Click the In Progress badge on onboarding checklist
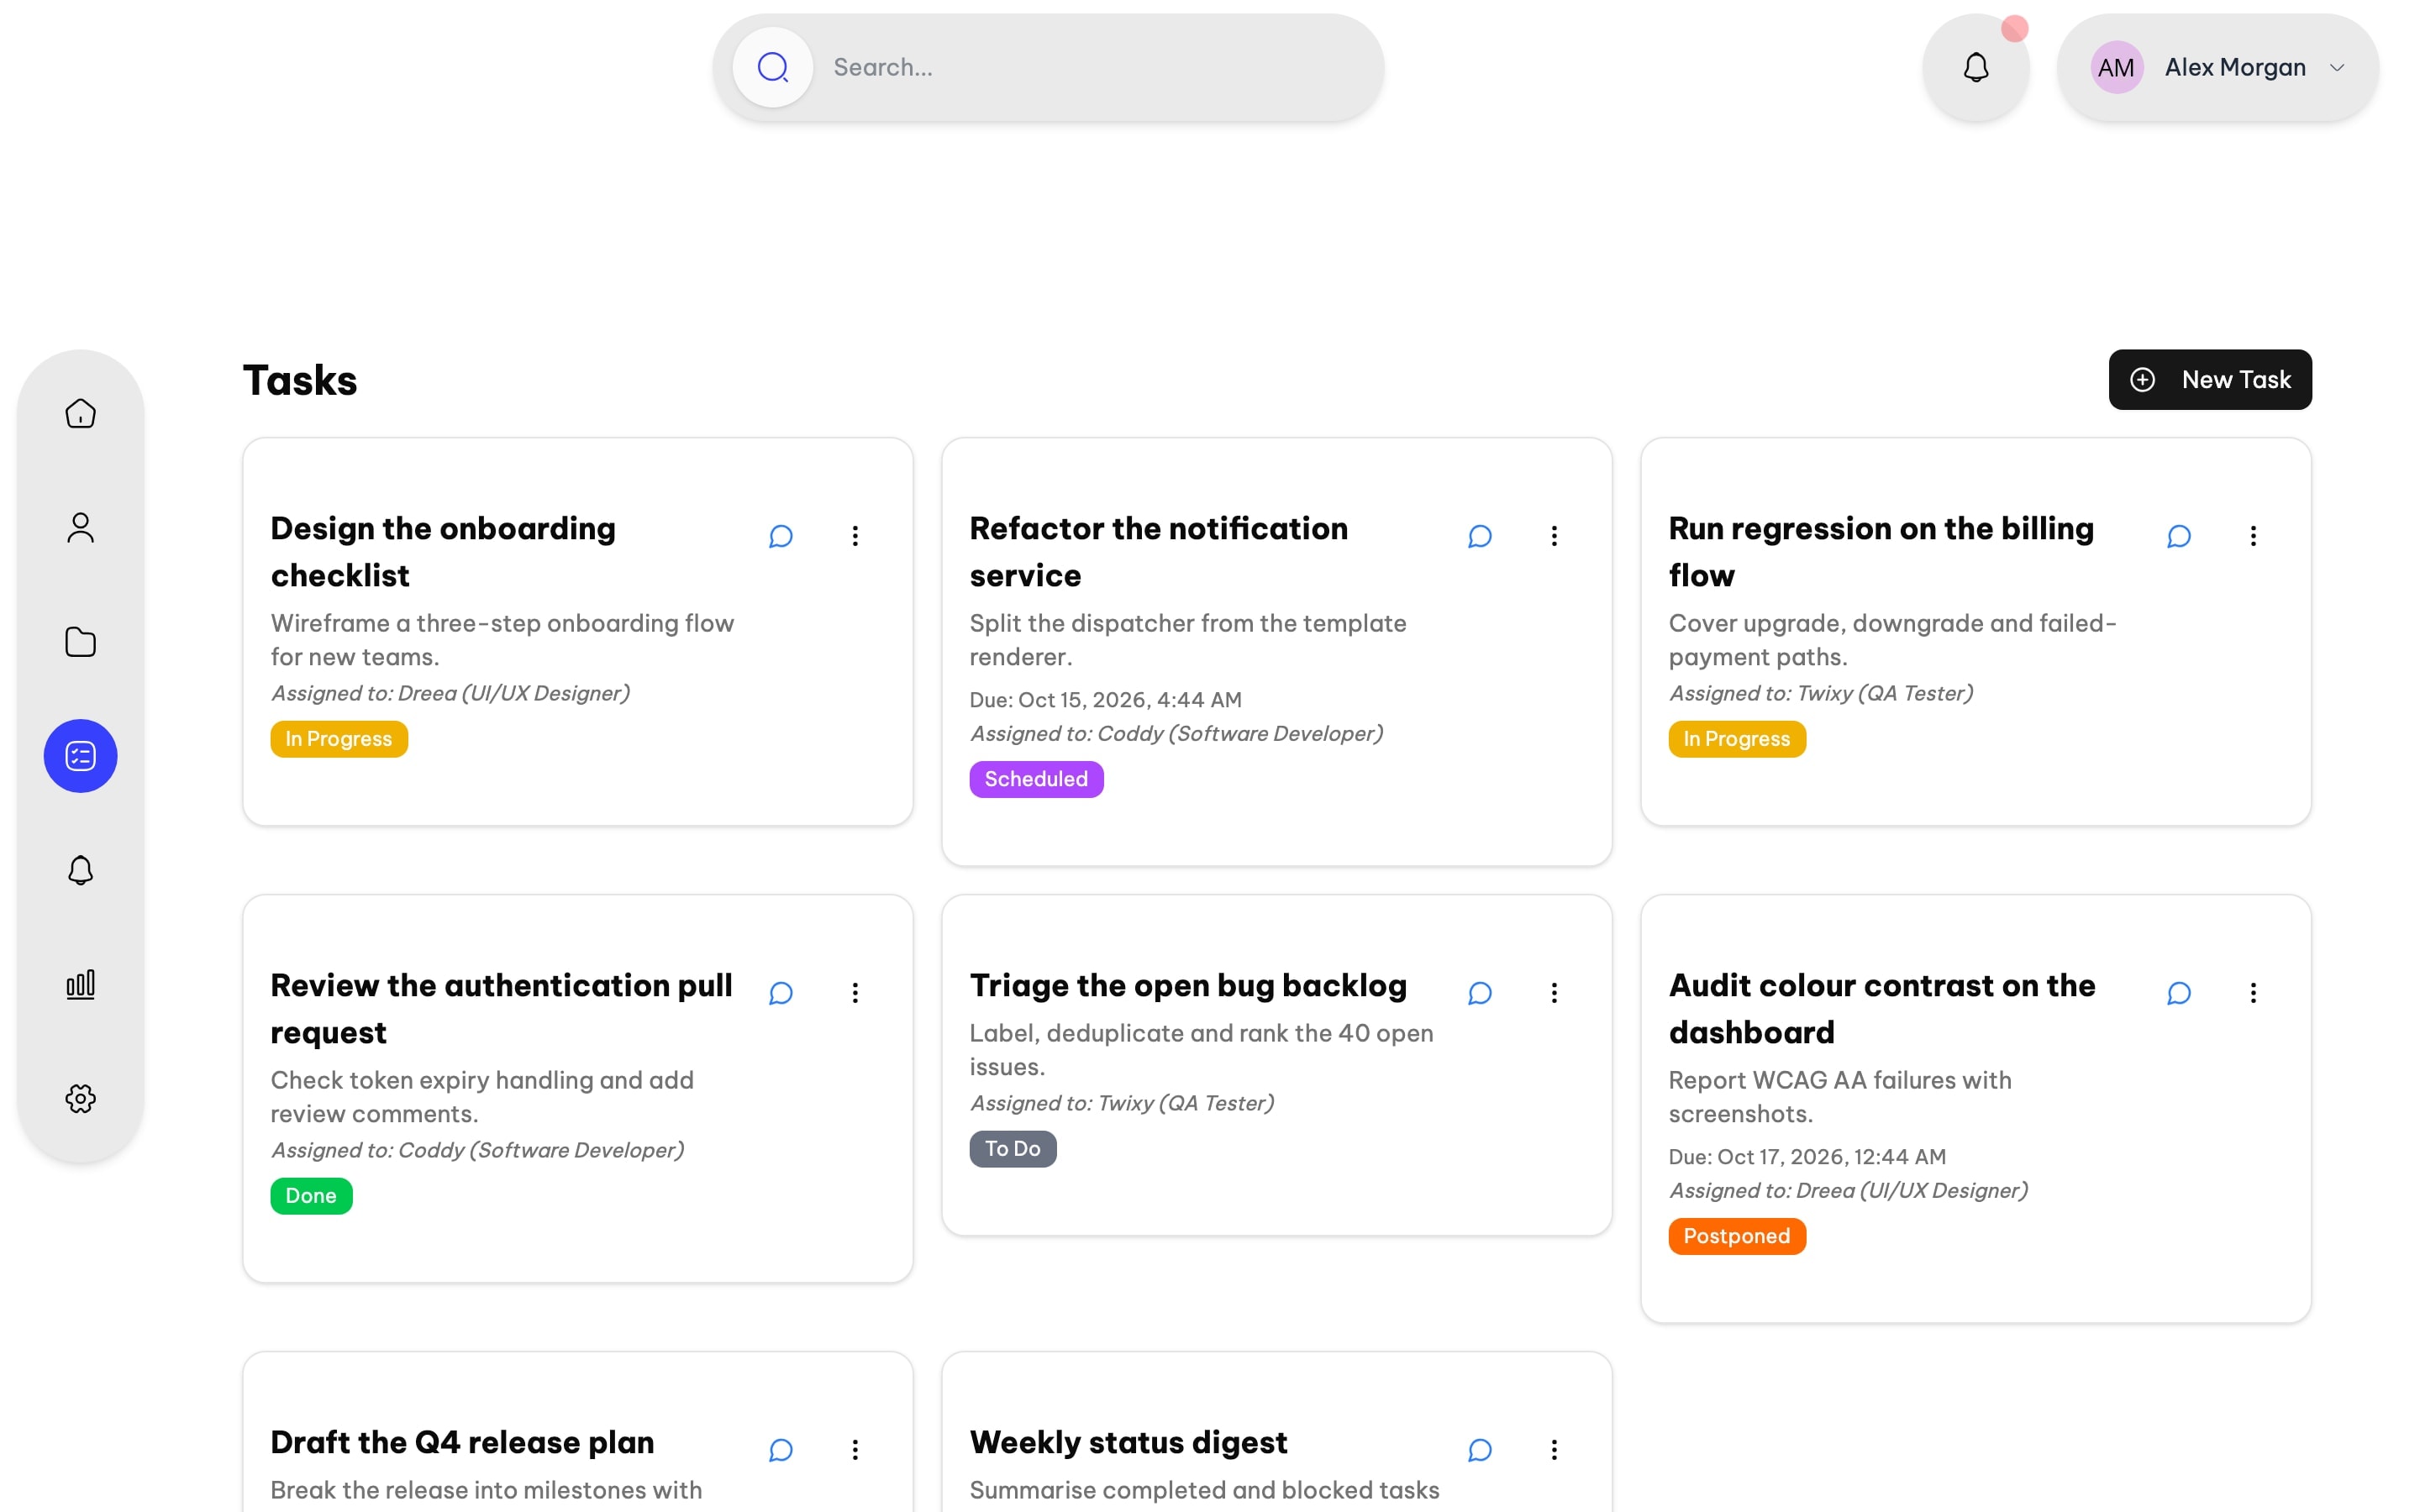 [339, 739]
